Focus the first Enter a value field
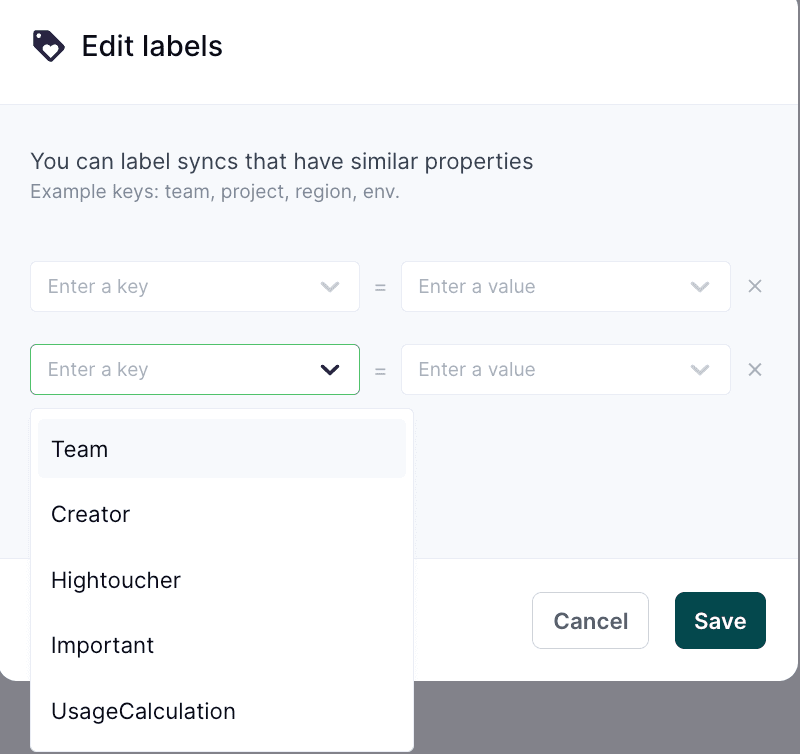 (566, 287)
